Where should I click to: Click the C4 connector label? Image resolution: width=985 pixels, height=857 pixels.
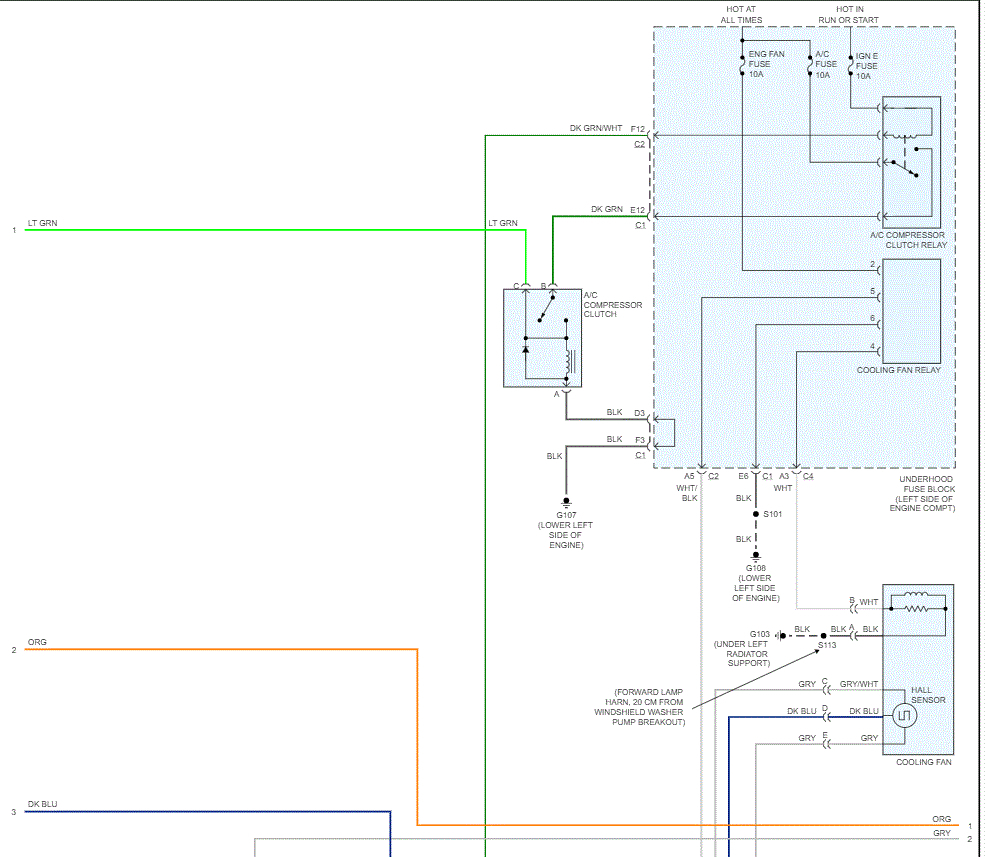(x=808, y=476)
